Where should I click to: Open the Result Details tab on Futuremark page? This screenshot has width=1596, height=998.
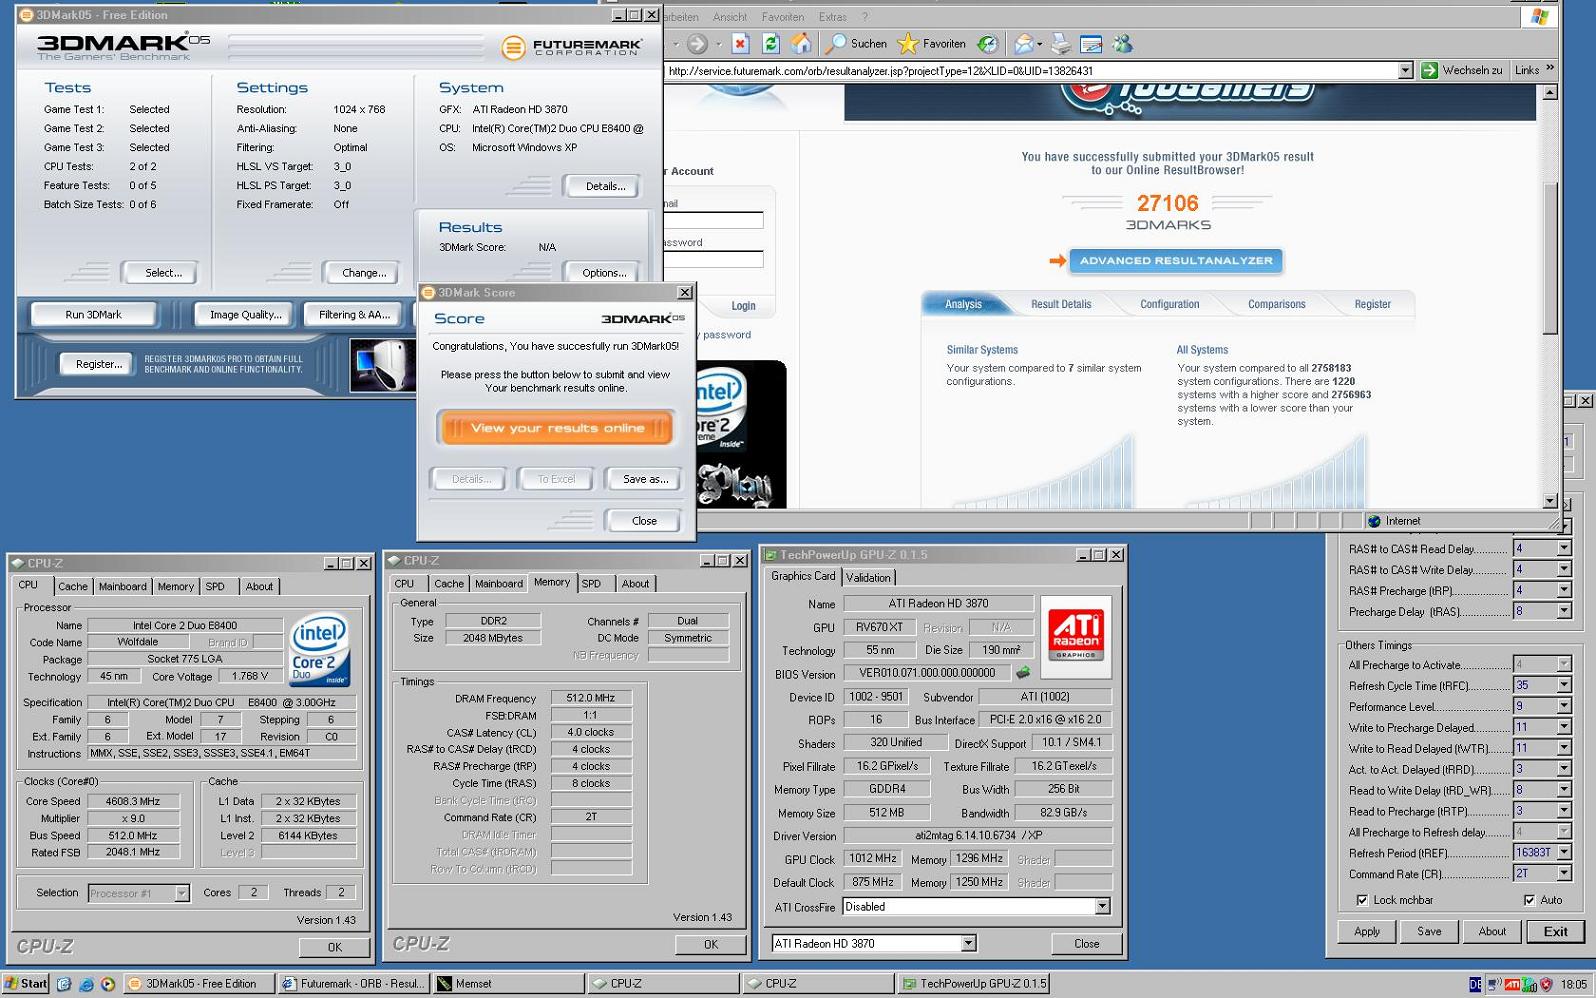point(1061,304)
